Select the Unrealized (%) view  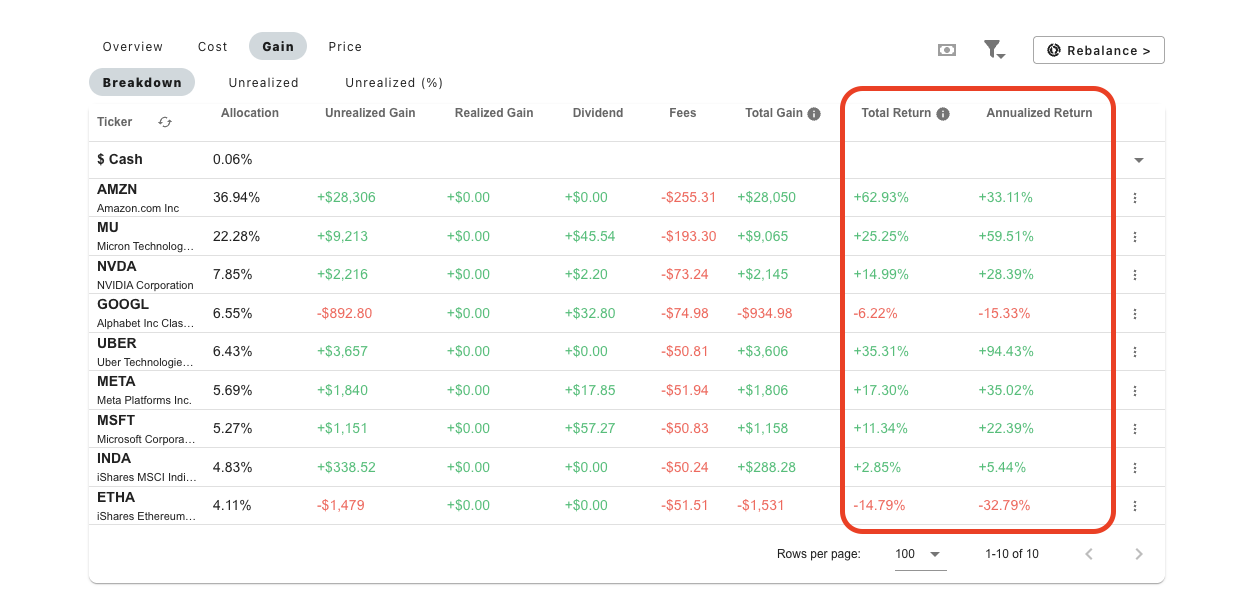(x=393, y=82)
